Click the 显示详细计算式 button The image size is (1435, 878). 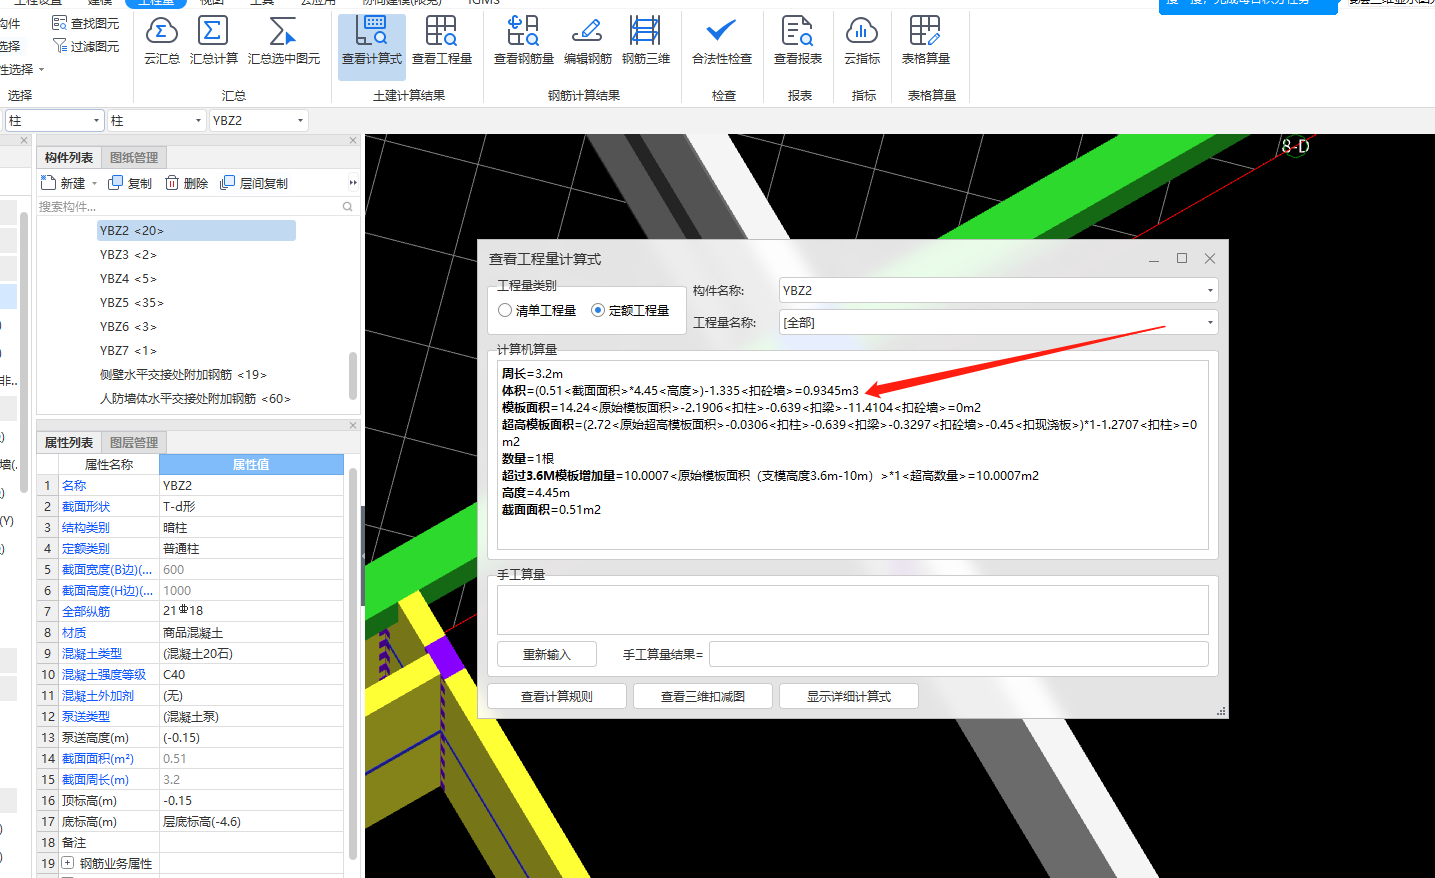coord(849,696)
